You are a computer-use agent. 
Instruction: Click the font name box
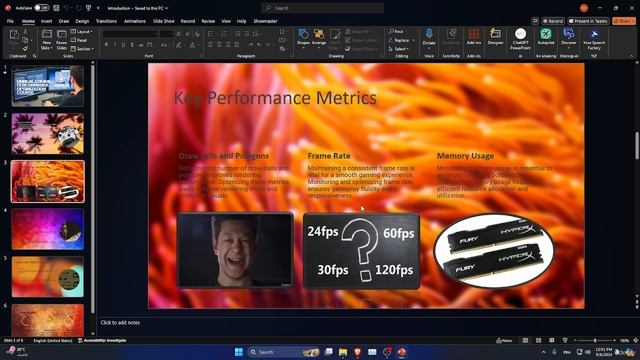[130, 34]
